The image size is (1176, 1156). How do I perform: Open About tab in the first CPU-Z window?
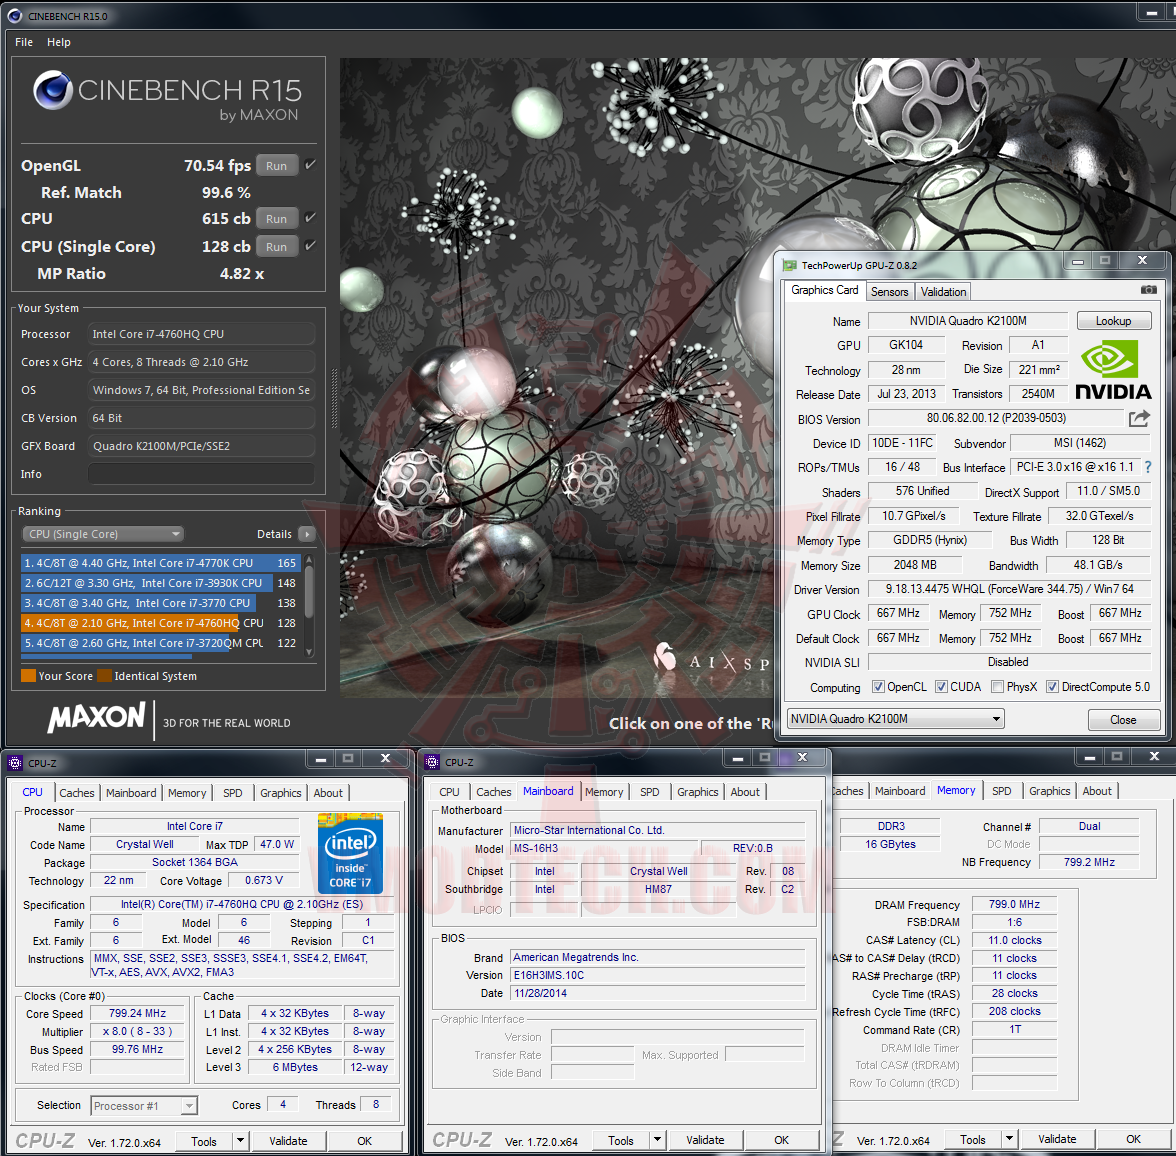tap(328, 793)
